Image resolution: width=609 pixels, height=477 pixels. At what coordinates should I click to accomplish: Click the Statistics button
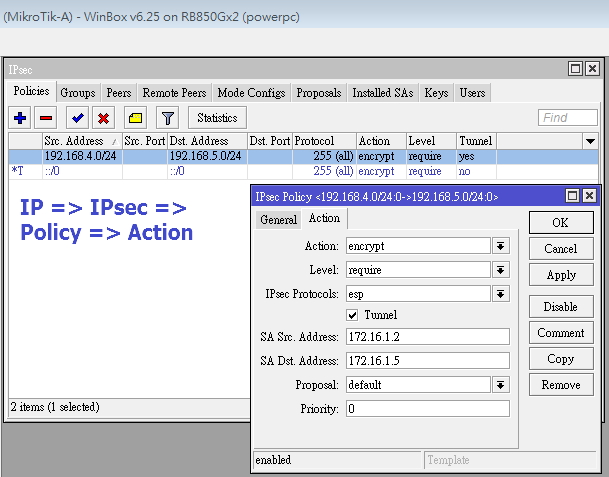217,118
